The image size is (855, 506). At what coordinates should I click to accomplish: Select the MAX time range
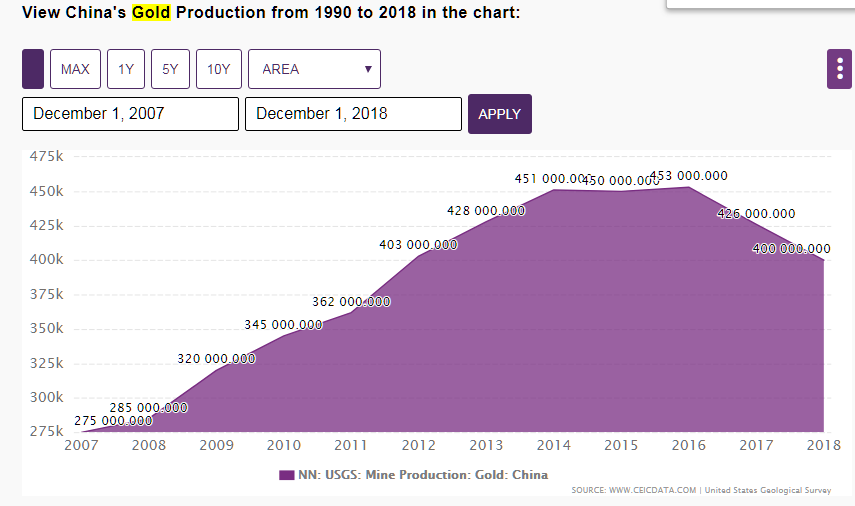75,69
